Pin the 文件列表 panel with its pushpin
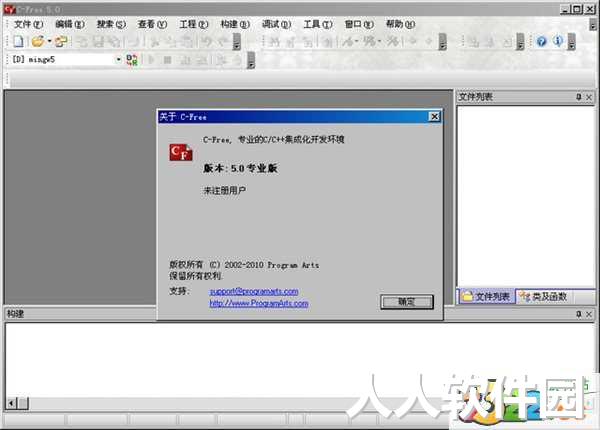The width and height of the screenshot is (600, 430). point(579,97)
